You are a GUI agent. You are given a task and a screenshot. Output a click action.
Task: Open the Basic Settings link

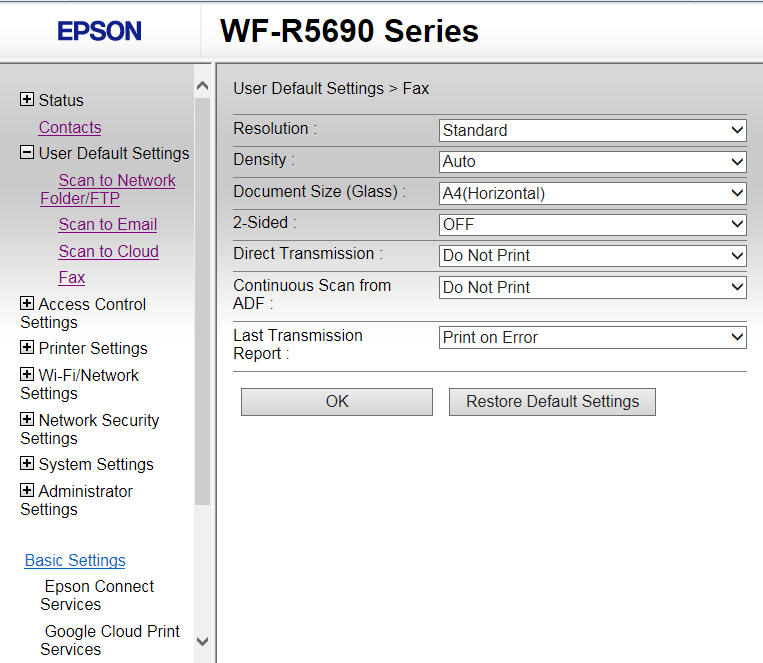pos(75,560)
